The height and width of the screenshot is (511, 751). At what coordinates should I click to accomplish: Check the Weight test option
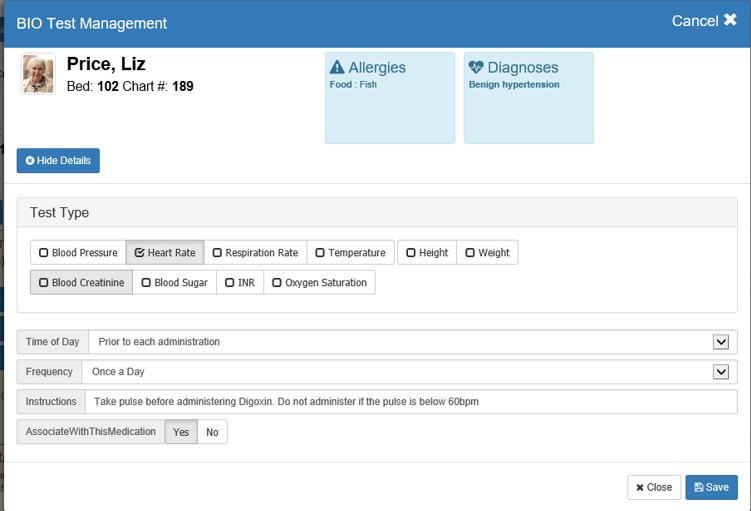[x=487, y=253]
